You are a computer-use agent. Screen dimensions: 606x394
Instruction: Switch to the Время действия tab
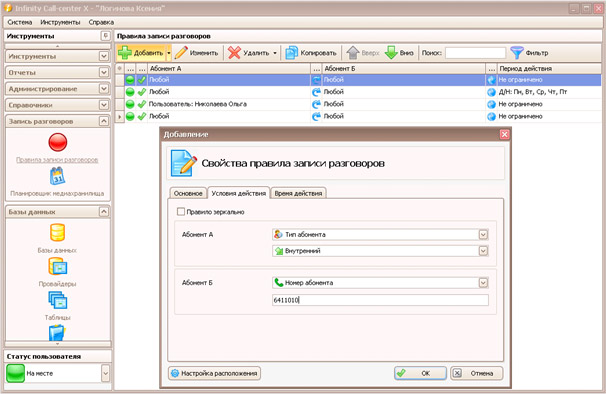pos(298,193)
